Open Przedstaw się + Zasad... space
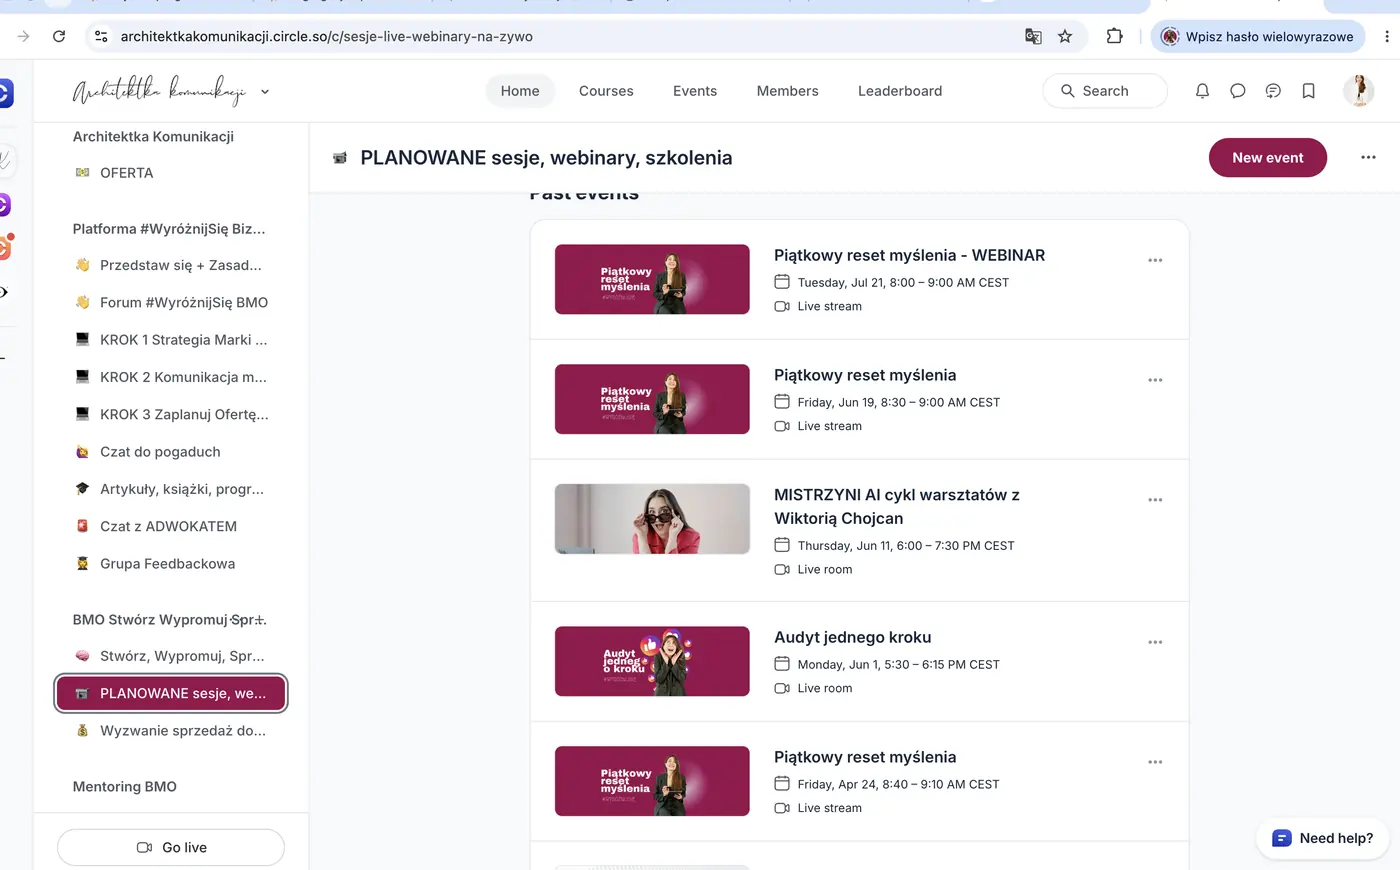This screenshot has width=1400, height=870. click(171, 265)
